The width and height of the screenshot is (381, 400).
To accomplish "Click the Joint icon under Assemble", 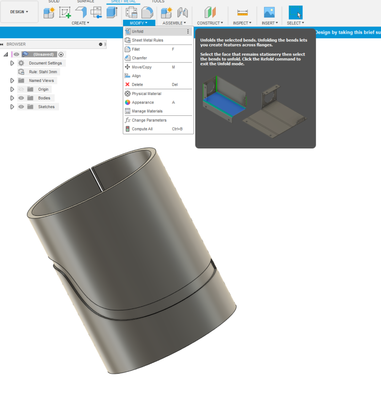I will pyautogui.click(x=182, y=13).
